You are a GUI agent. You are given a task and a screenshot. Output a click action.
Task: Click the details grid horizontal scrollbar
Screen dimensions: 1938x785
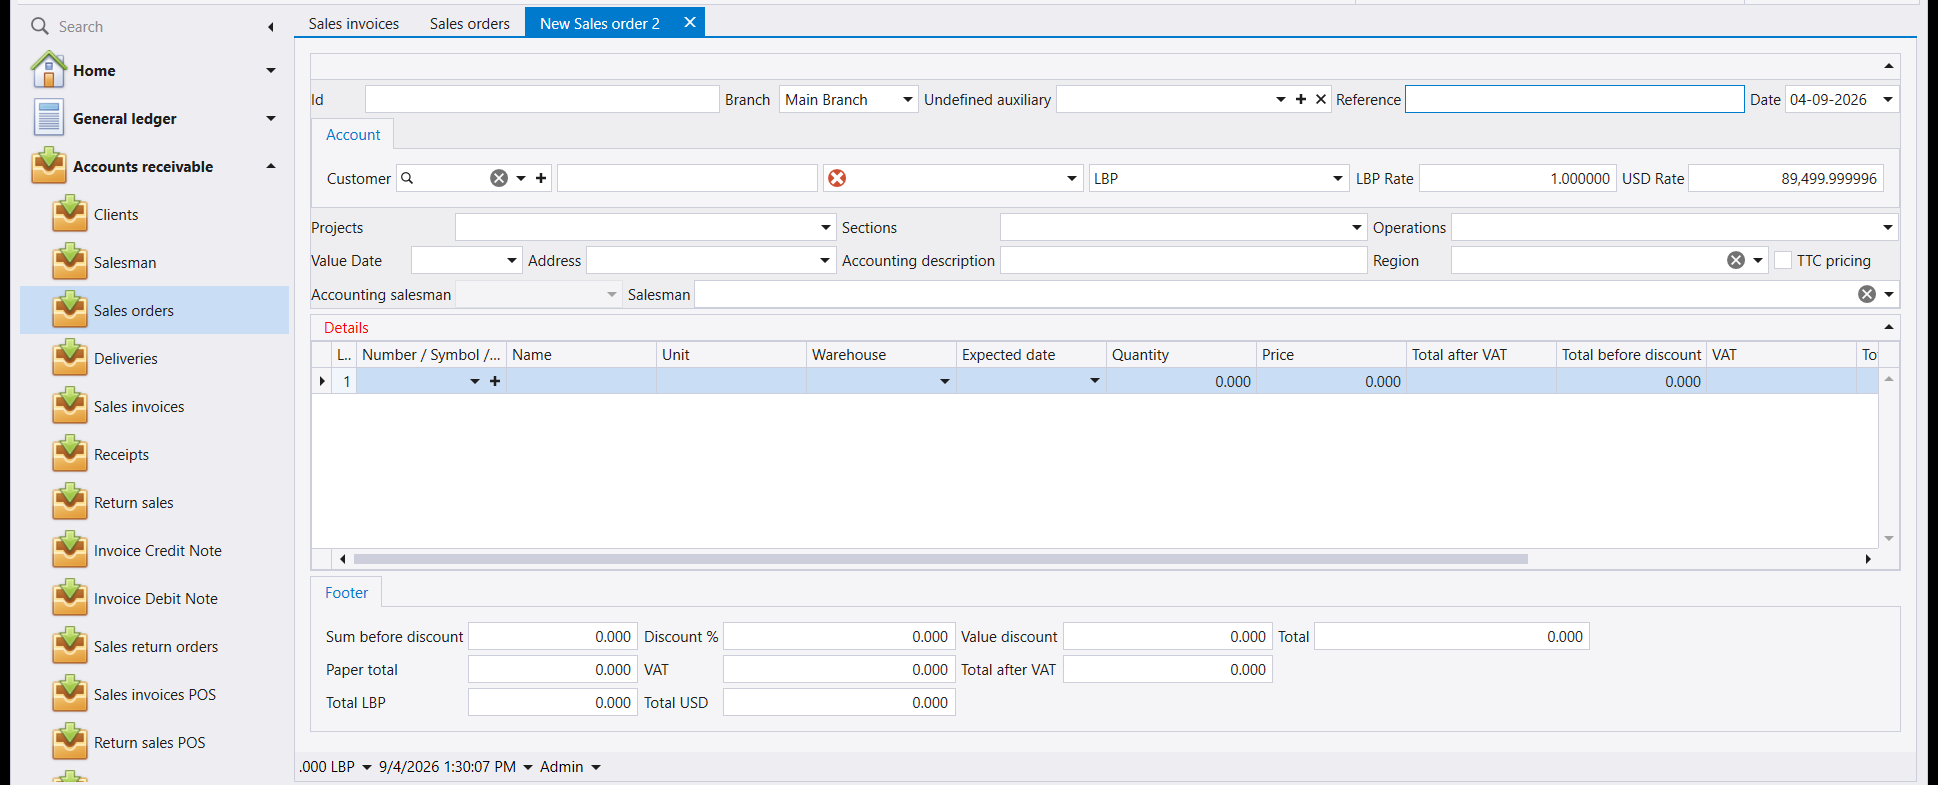(940, 559)
